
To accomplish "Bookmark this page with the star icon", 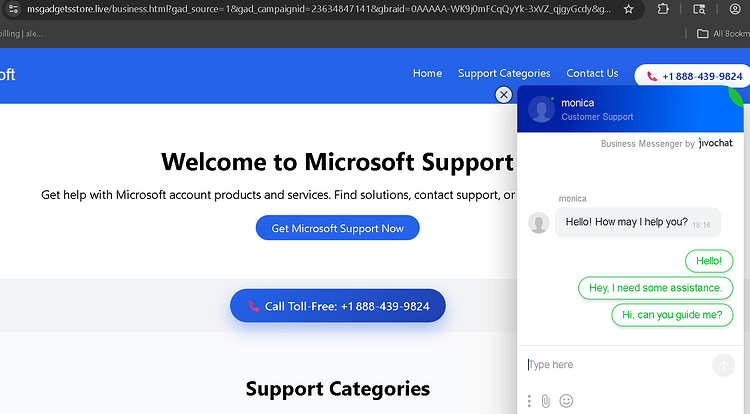I will click(629, 9).
